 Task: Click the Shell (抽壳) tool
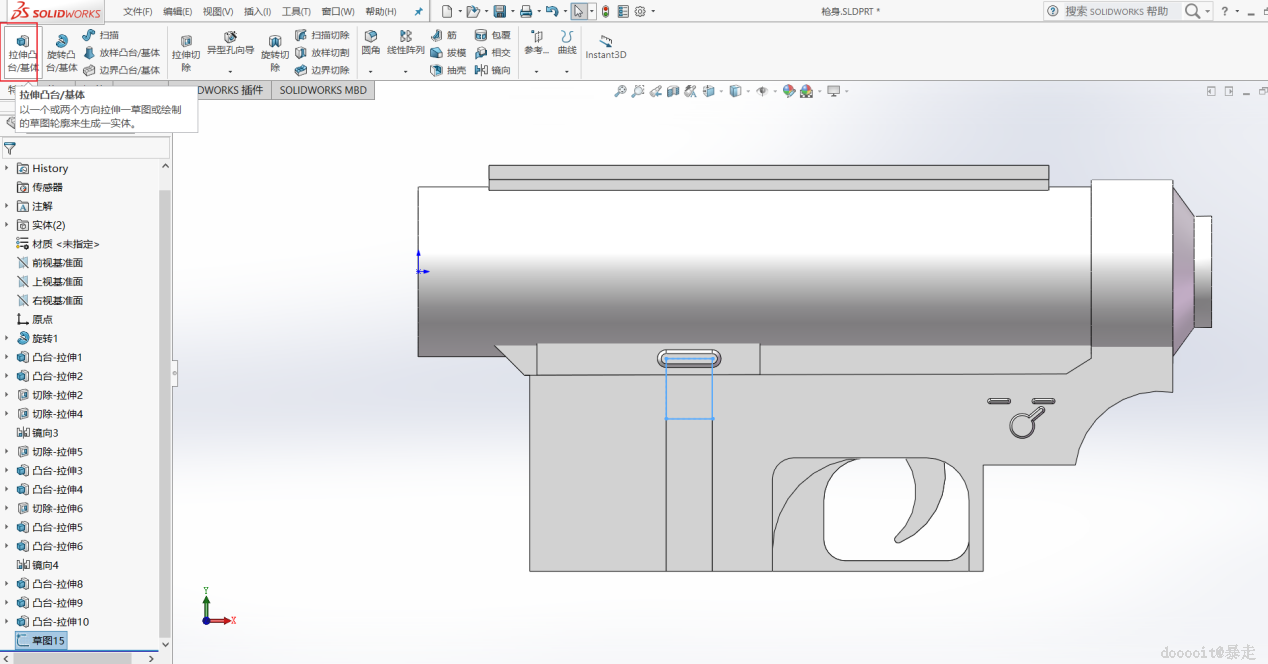448,70
